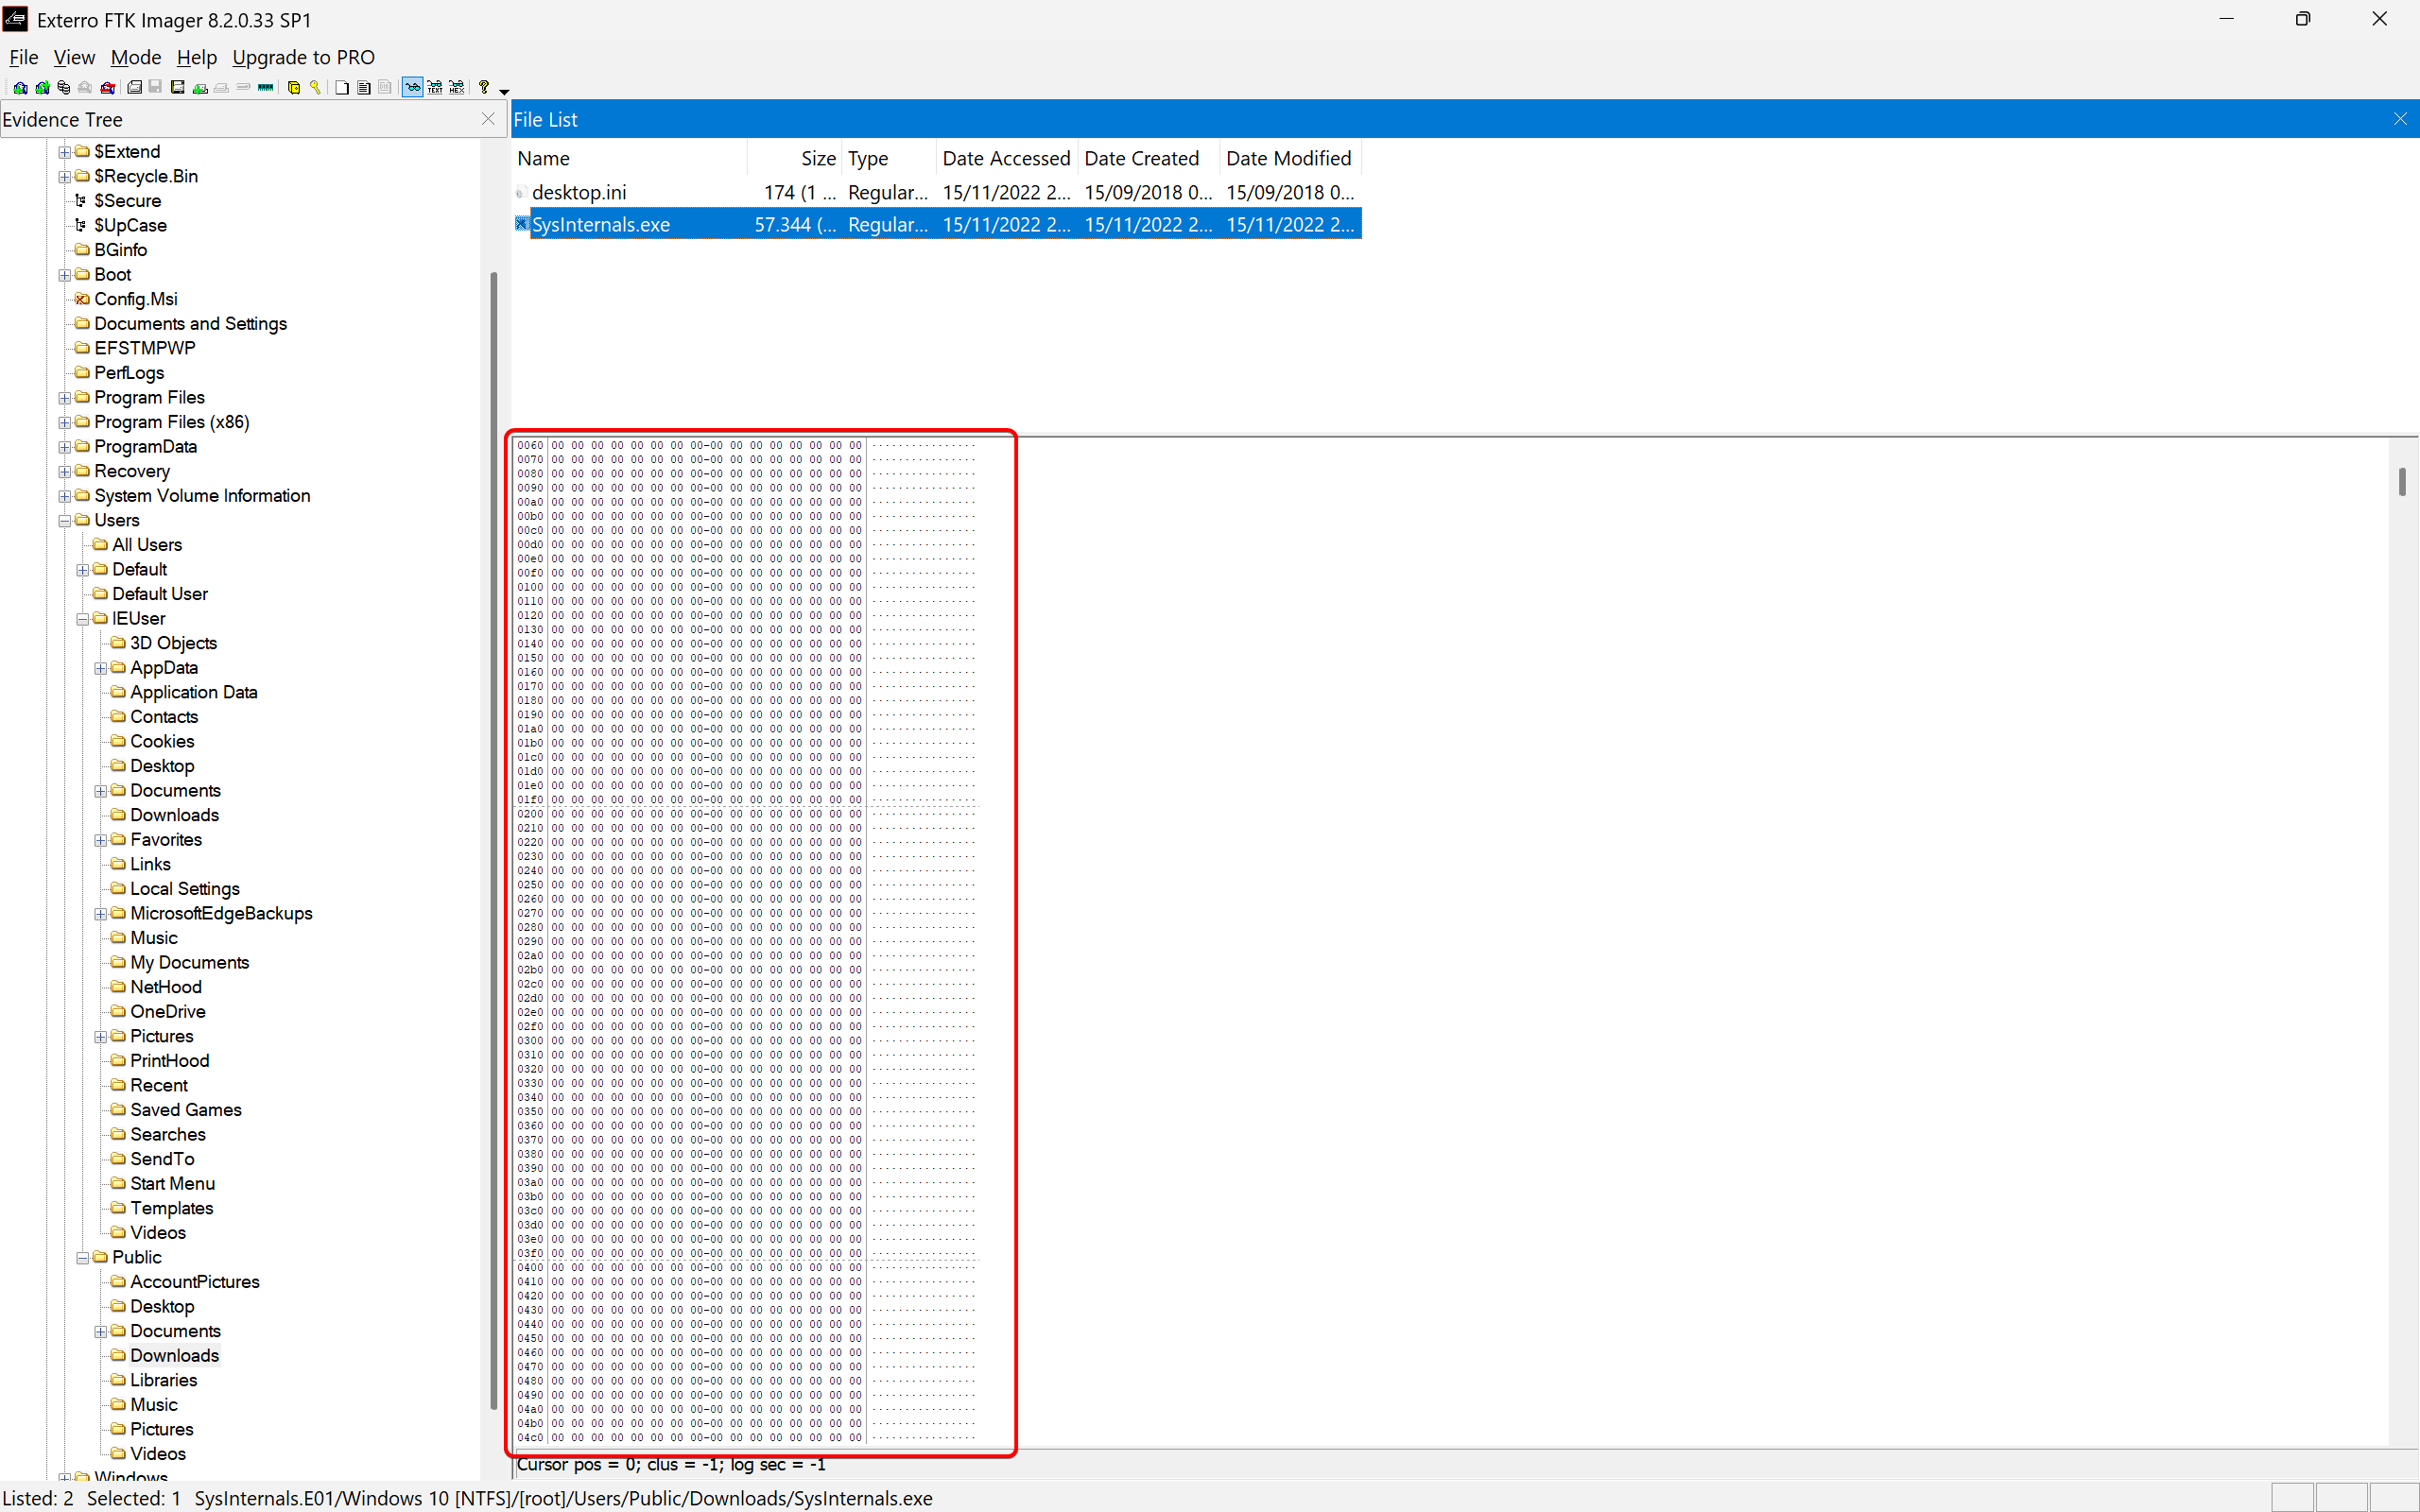The image size is (2420, 1512).
Task: Click the Remove All Evidence Items icon
Action: (x=107, y=88)
